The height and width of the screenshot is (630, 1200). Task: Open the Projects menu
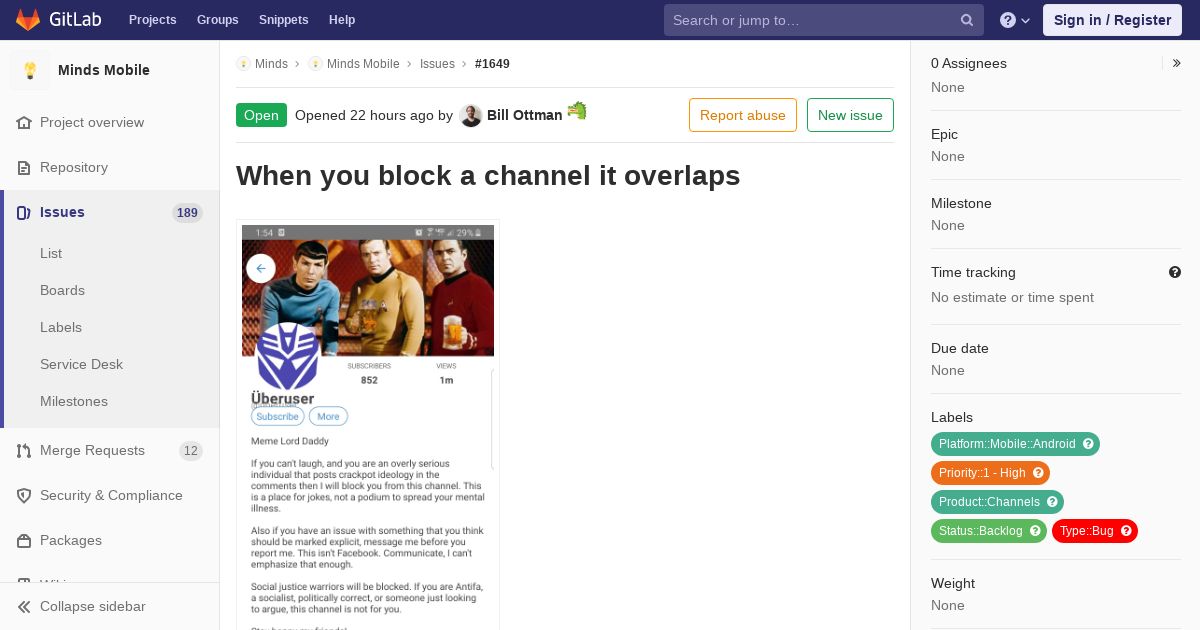click(153, 20)
